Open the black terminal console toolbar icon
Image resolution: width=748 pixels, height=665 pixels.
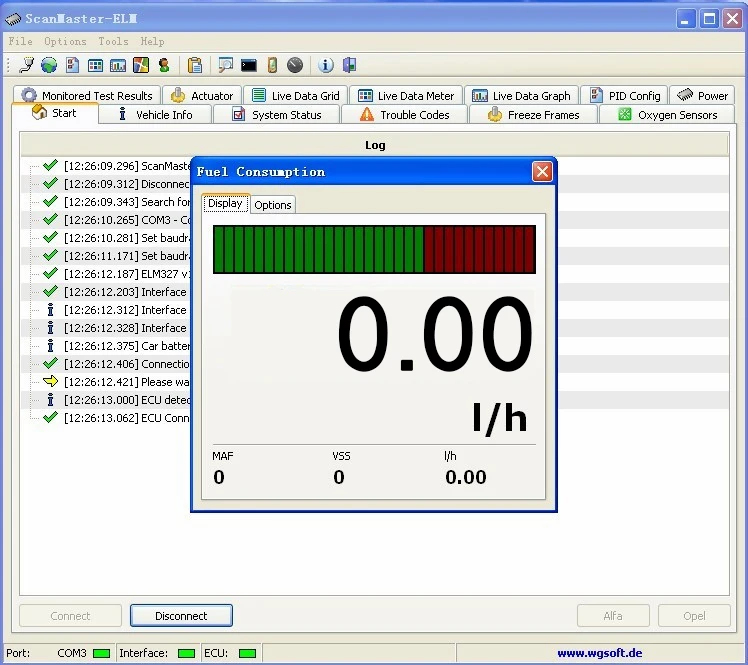pyautogui.click(x=249, y=65)
